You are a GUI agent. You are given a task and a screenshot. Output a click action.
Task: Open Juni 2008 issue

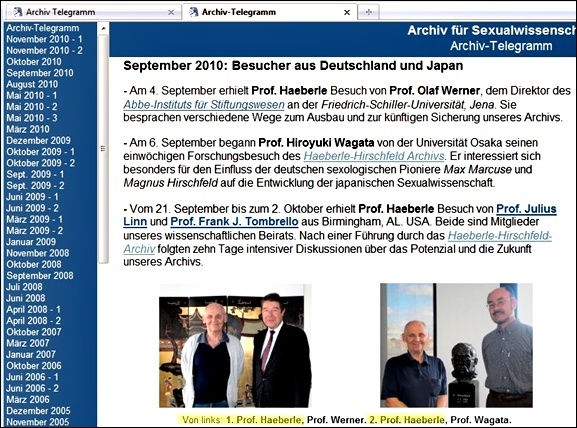tap(26, 298)
